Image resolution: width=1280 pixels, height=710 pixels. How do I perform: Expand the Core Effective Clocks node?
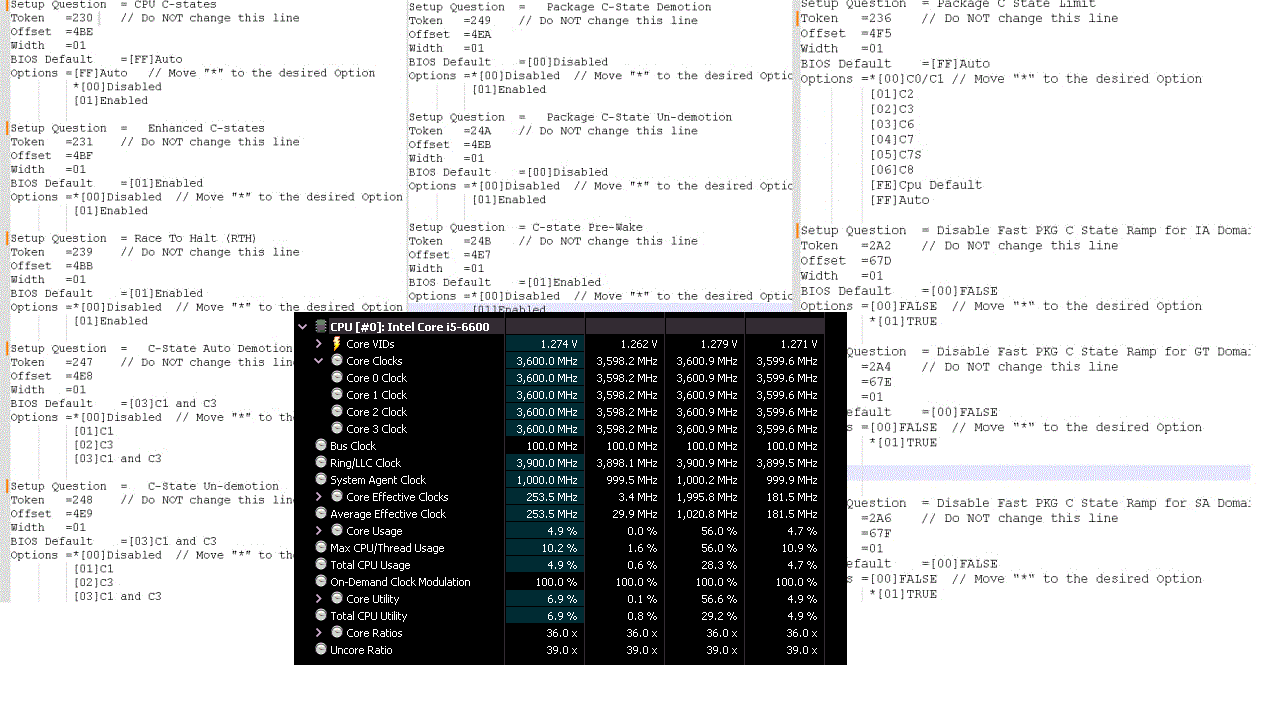click(319, 497)
